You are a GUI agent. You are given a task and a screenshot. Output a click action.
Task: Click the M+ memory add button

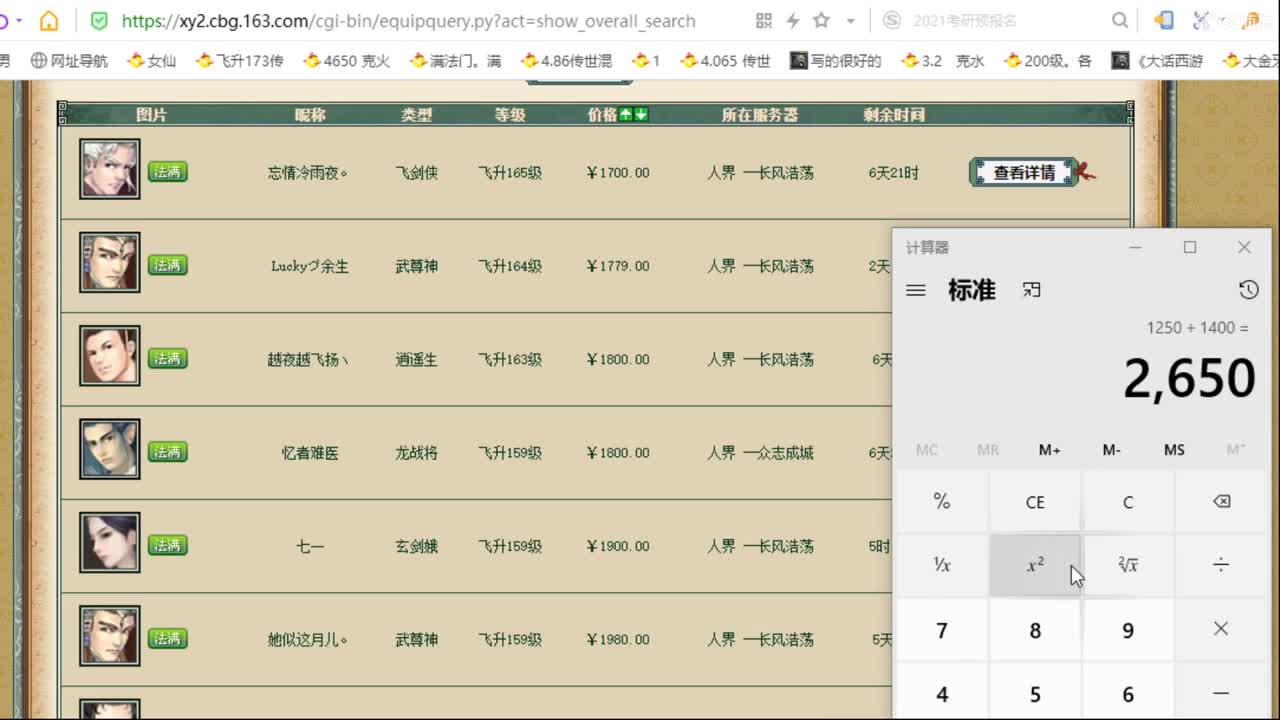[1049, 450]
